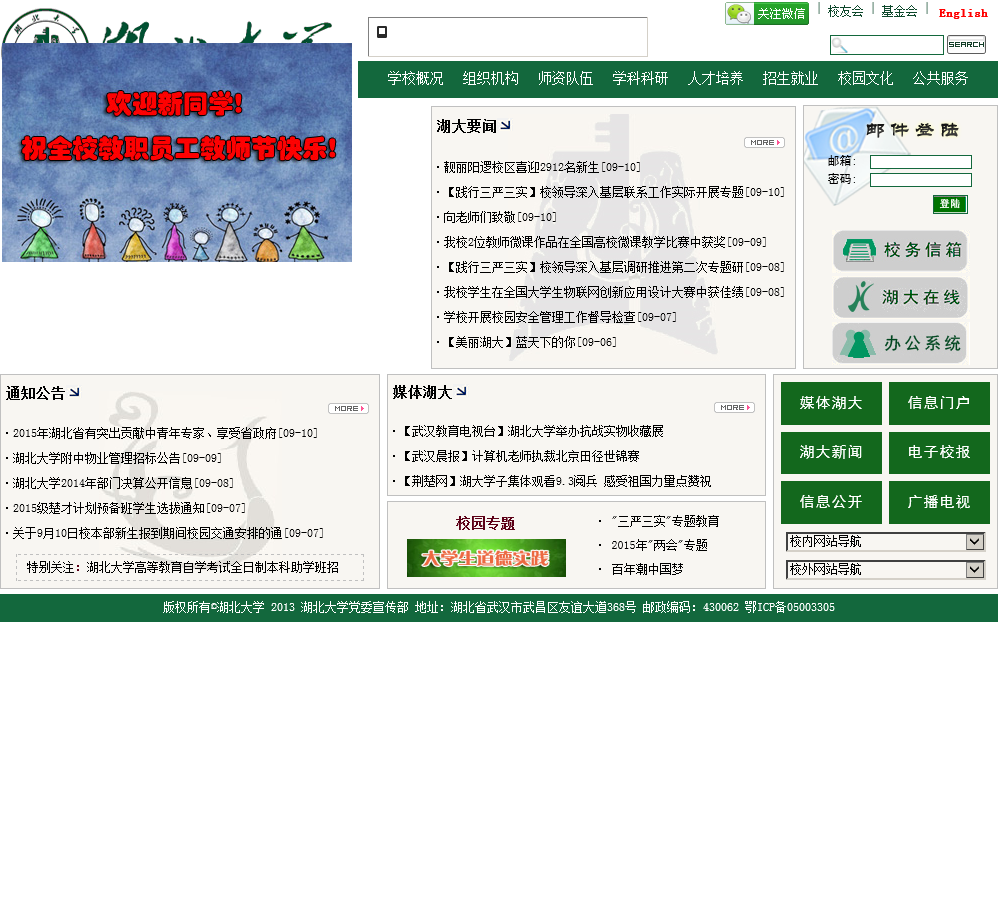998x907 pixels.
Task: Click the site search input field
Action: [x=887, y=45]
